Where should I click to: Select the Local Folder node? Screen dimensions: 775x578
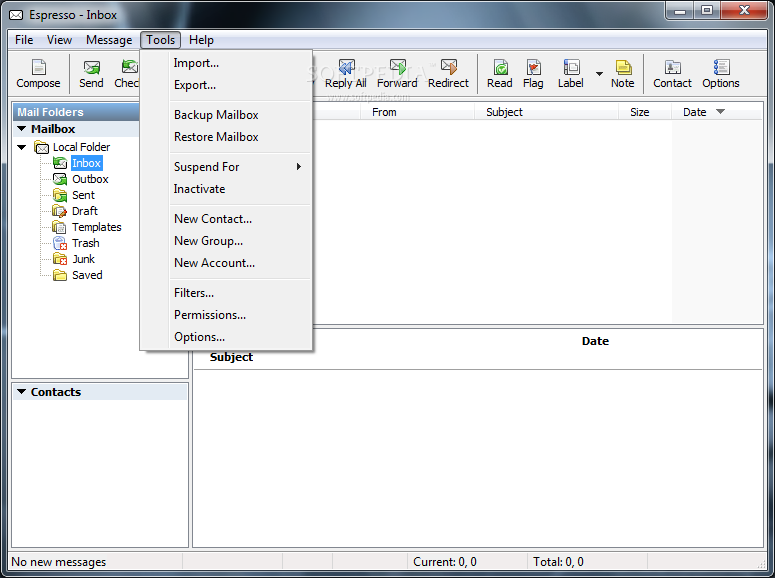tap(81, 147)
